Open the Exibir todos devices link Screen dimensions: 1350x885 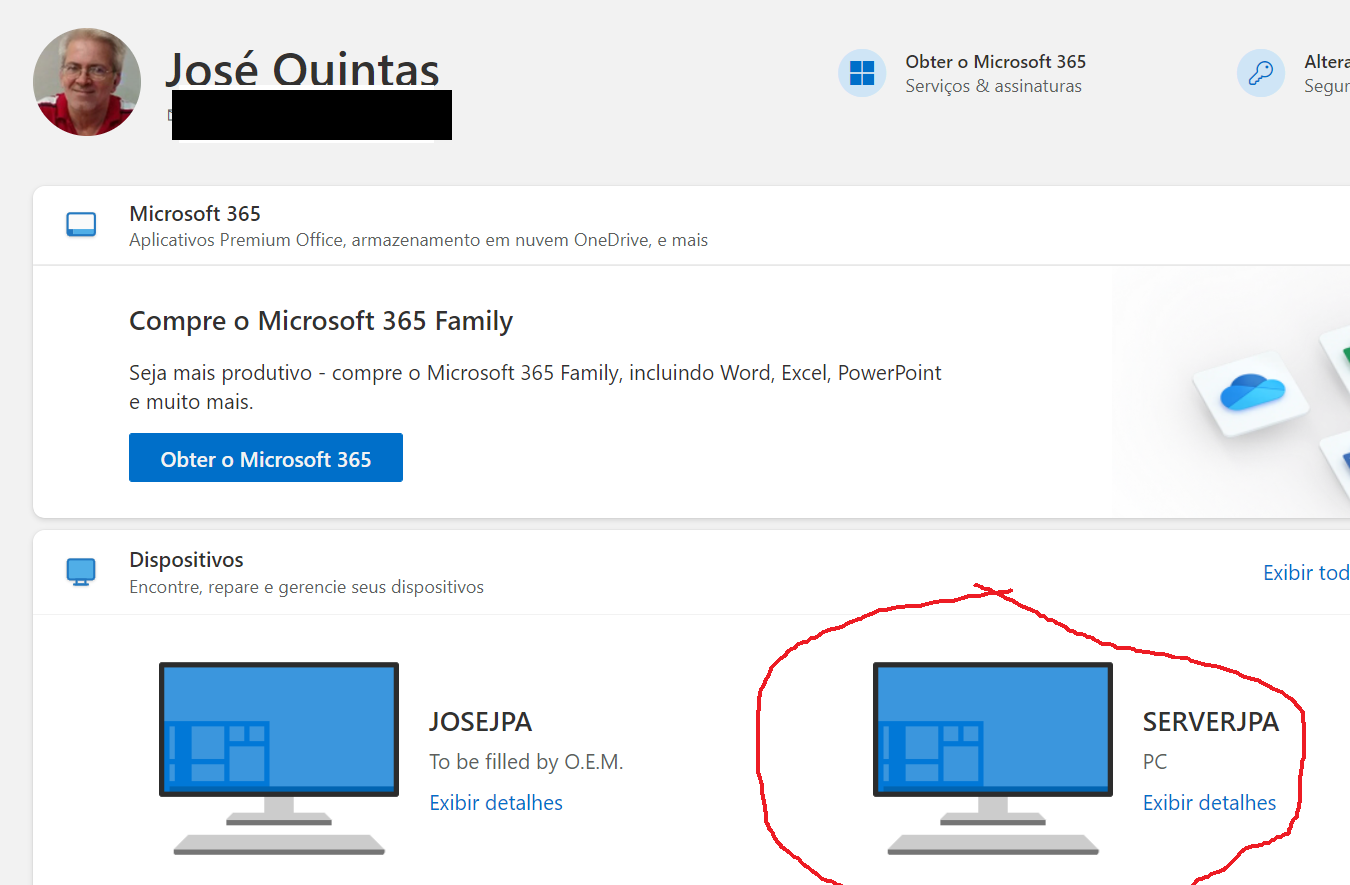[x=1306, y=573]
